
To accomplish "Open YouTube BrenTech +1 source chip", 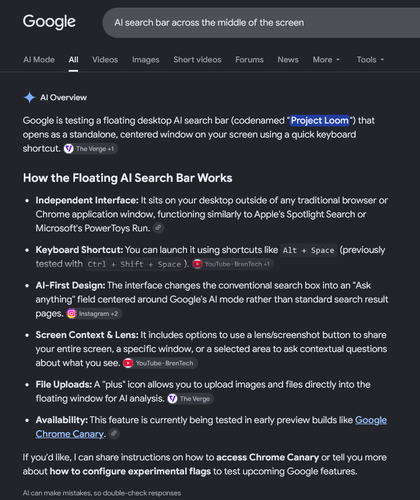I will (233, 264).
